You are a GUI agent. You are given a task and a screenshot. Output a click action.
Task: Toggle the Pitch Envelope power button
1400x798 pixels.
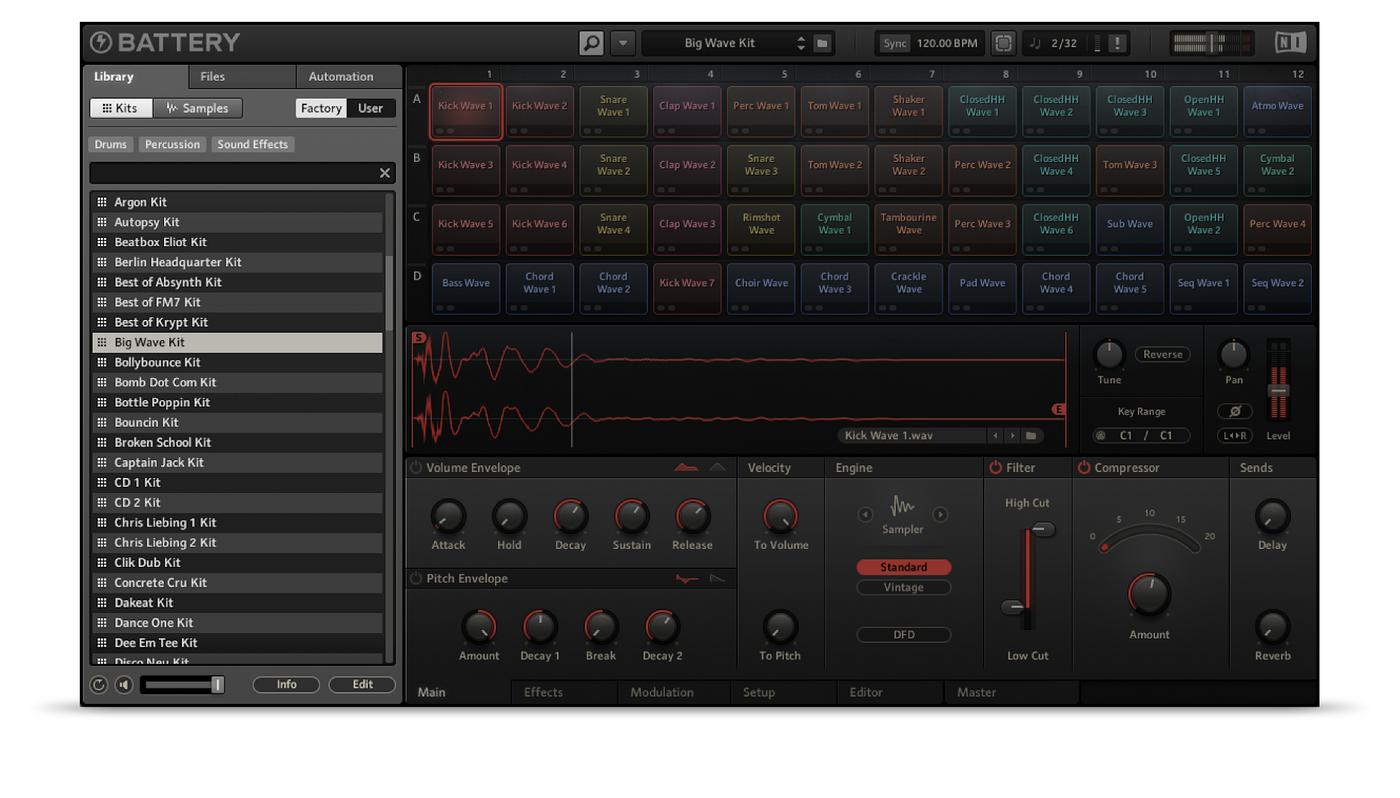coord(416,579)
